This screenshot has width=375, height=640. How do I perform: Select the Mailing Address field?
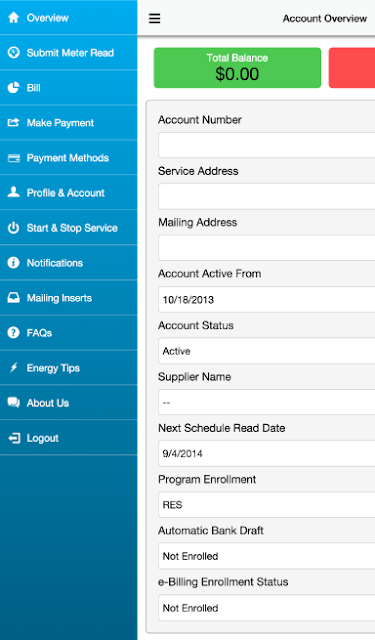[x=266, y=248]
